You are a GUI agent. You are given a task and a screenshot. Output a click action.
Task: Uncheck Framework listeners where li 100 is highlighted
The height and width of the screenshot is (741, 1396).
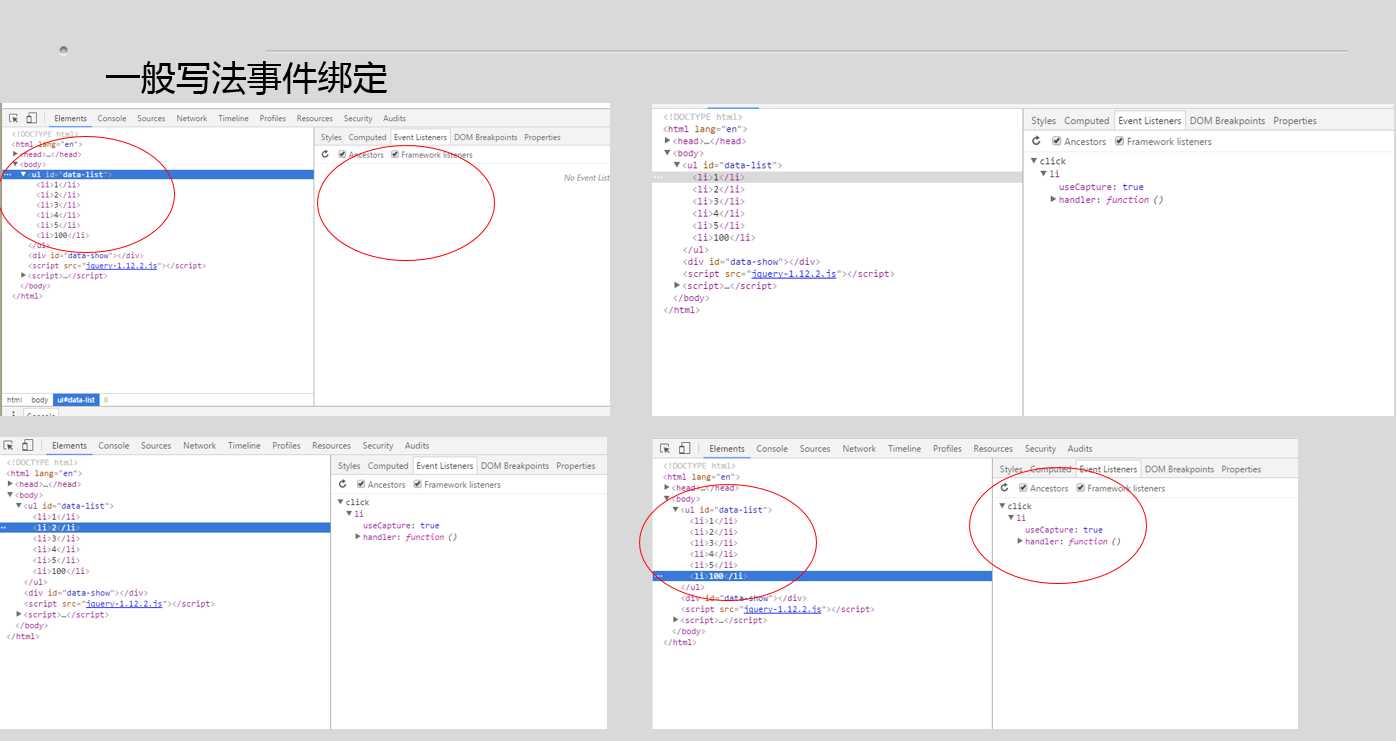click(1080, 488)
